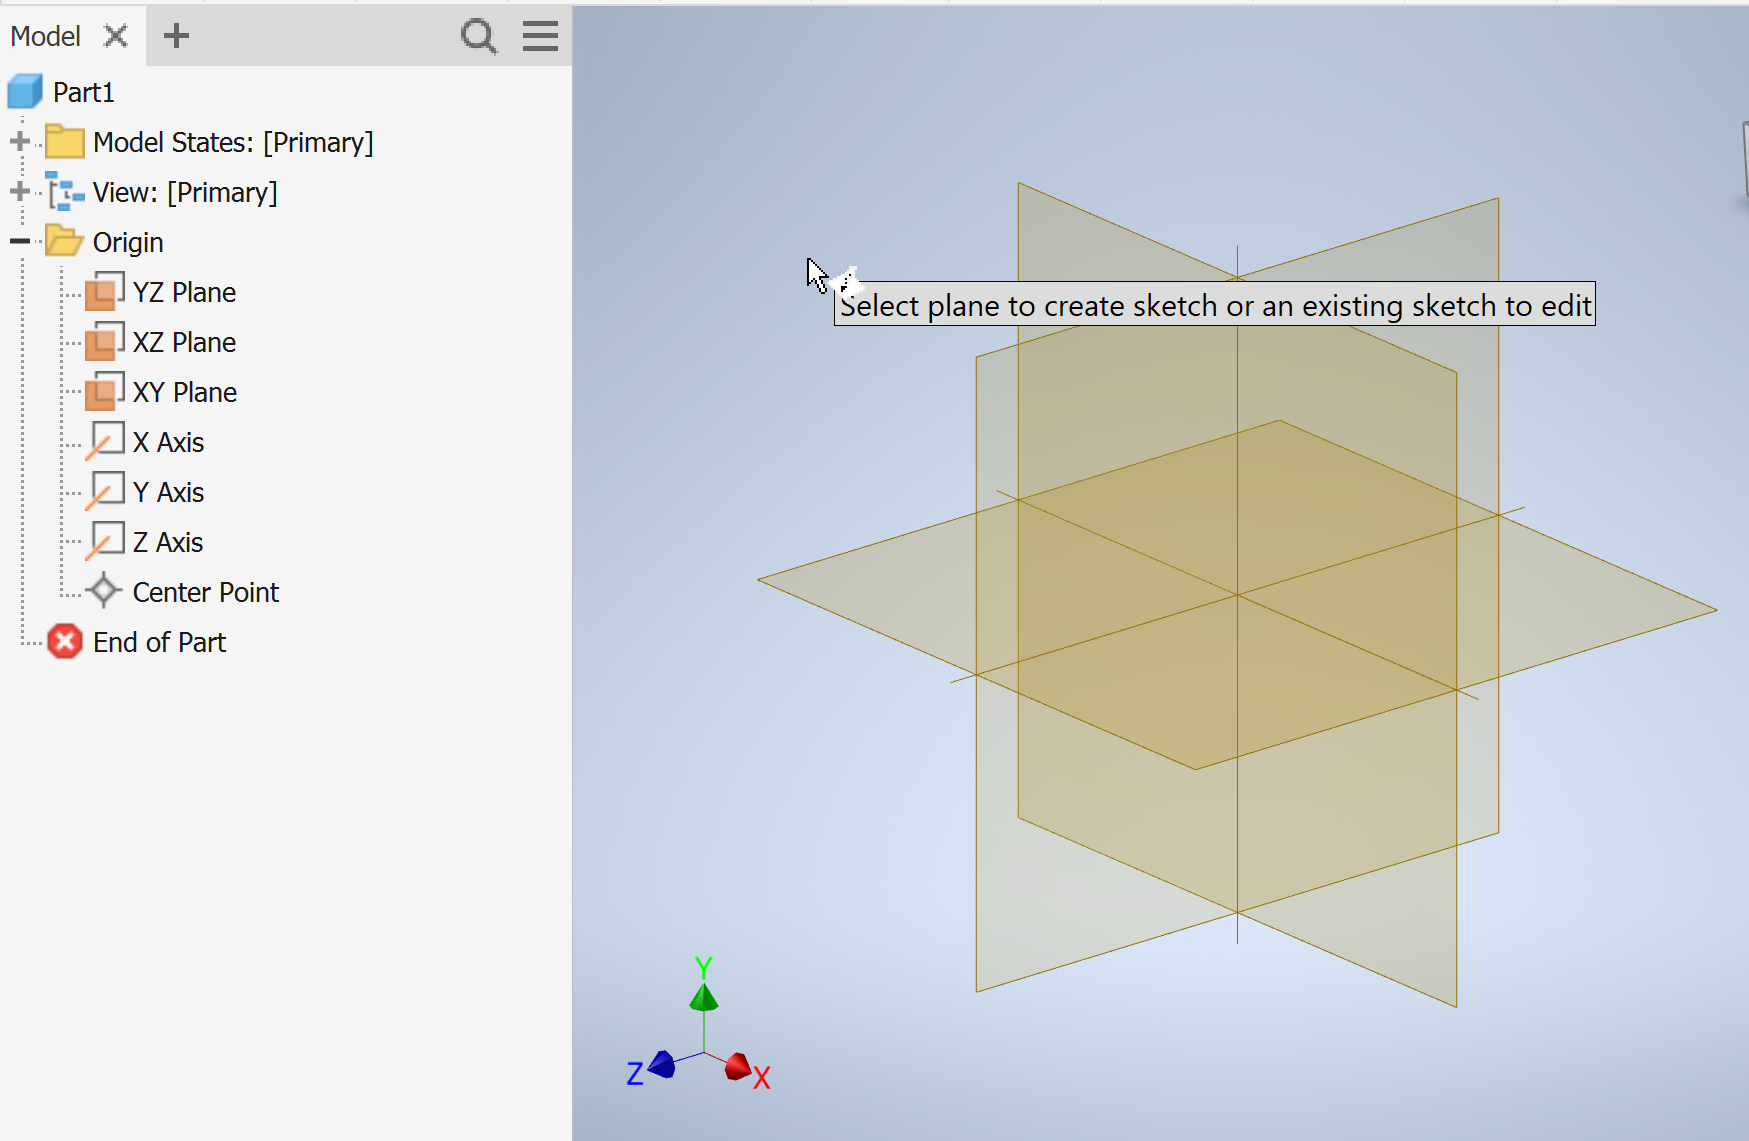Add a new browser panel tab
This screenshot has width=1749, height=1141.
pyautogui.click(x=176, y=36)
